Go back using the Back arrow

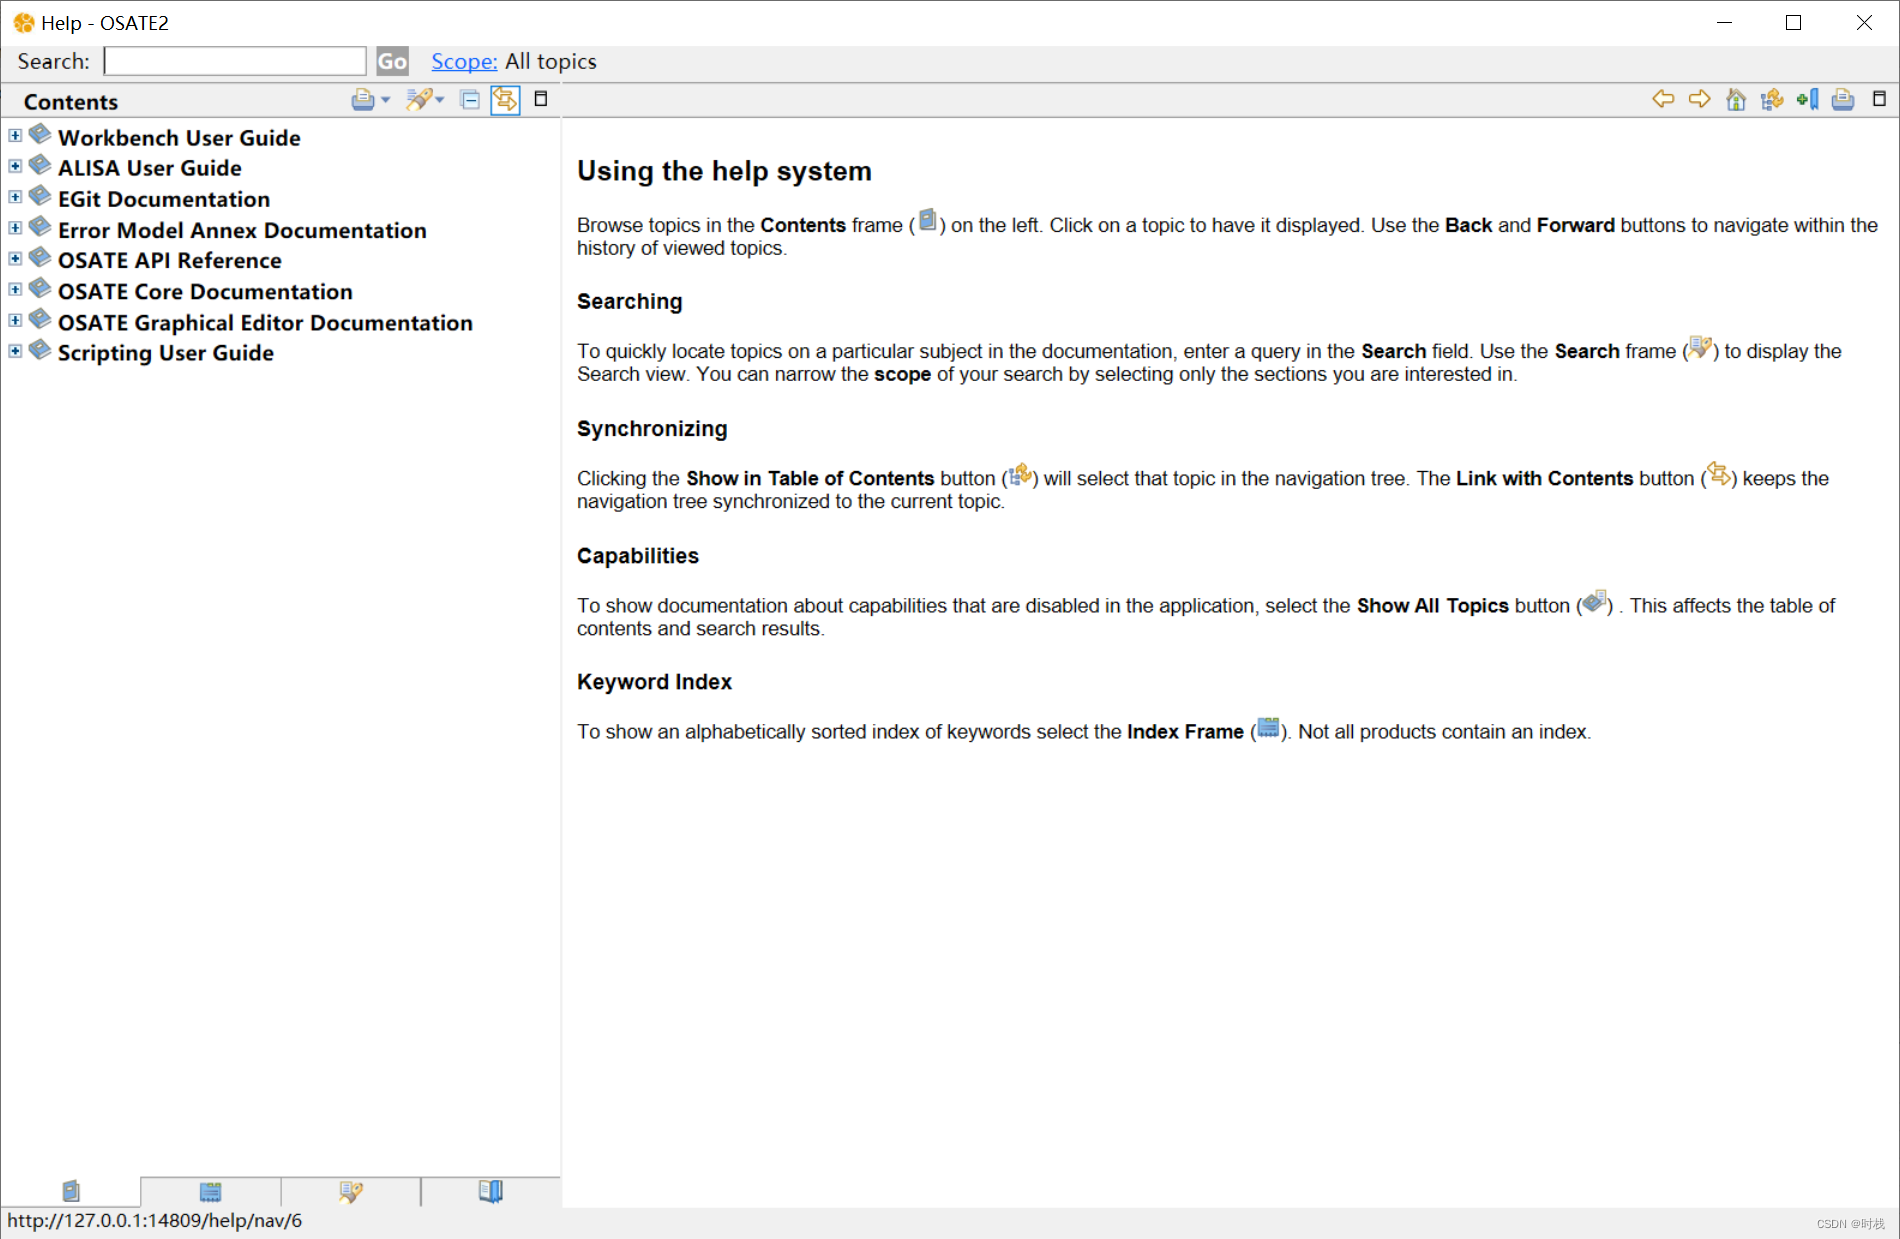point(1663,99)
